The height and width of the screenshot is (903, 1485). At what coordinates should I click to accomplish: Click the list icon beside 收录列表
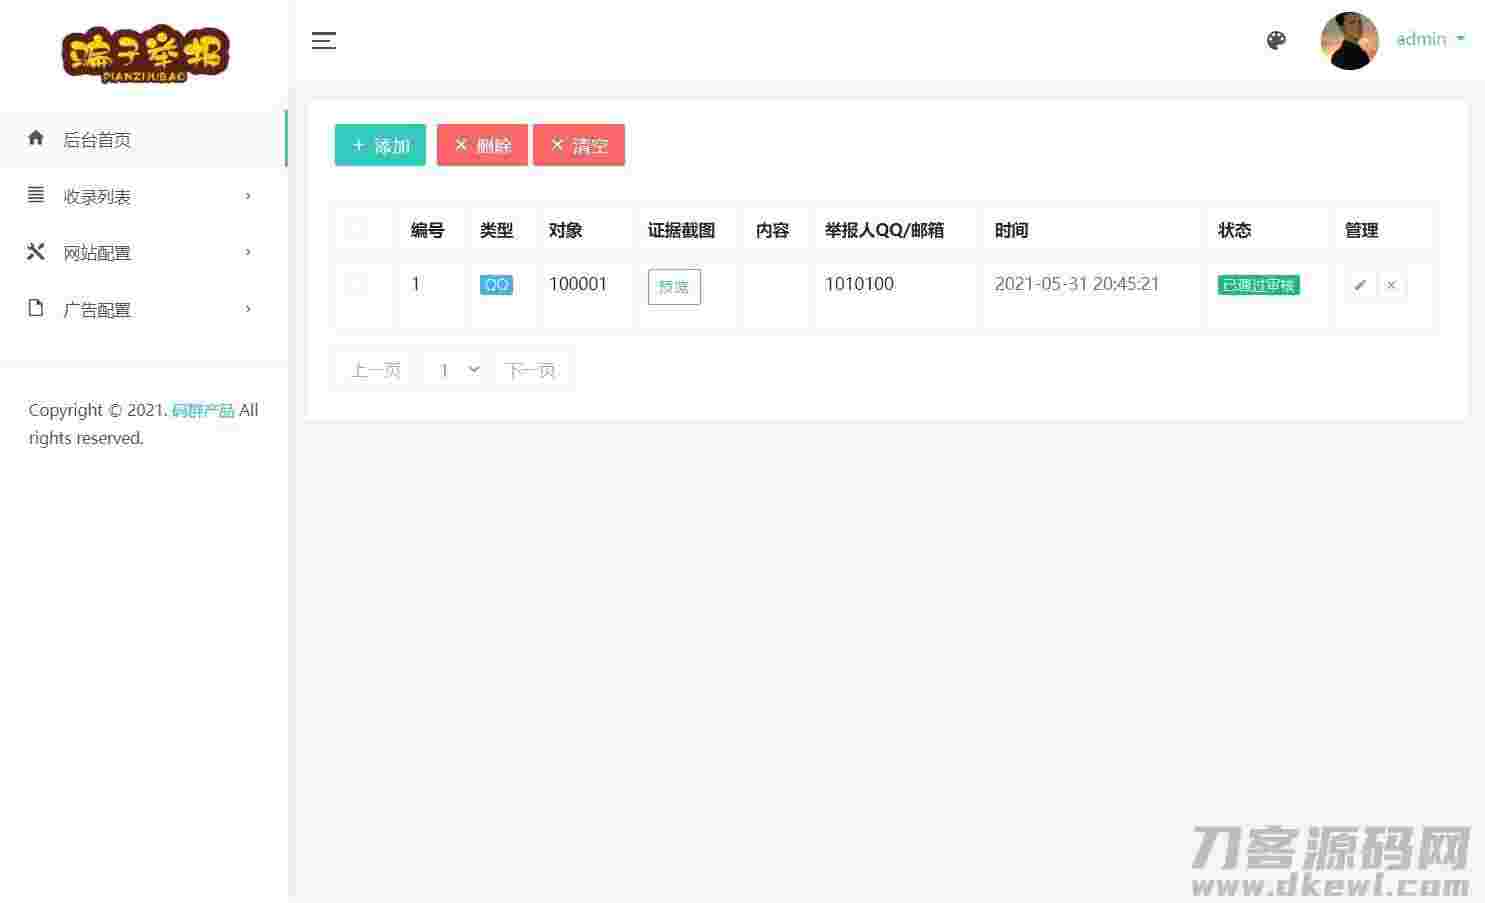point(36,195)
